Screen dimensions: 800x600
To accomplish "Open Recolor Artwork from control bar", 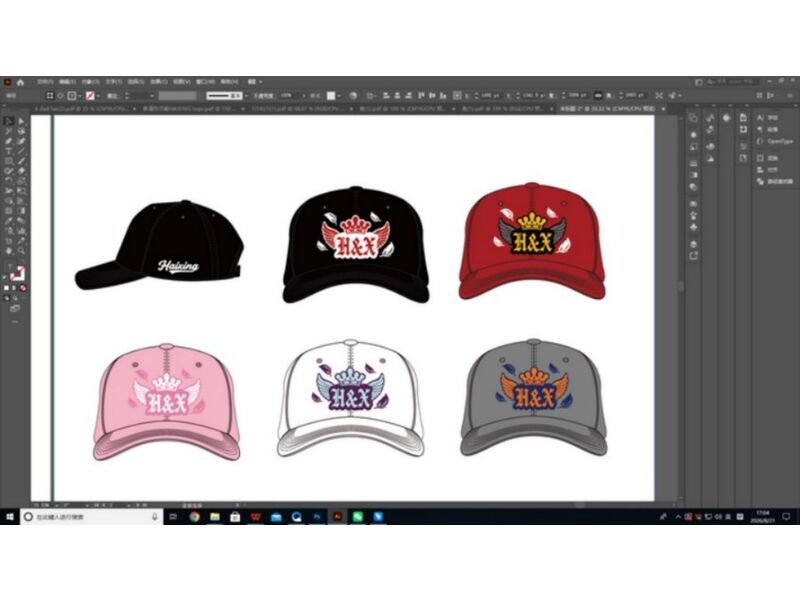I will click(353, 95).
